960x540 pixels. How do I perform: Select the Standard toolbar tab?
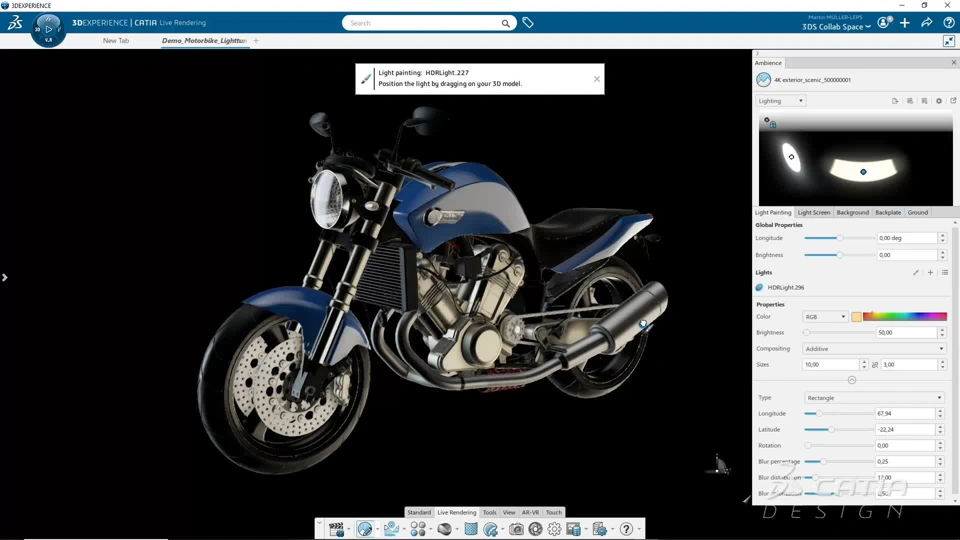tap(419, 512)
